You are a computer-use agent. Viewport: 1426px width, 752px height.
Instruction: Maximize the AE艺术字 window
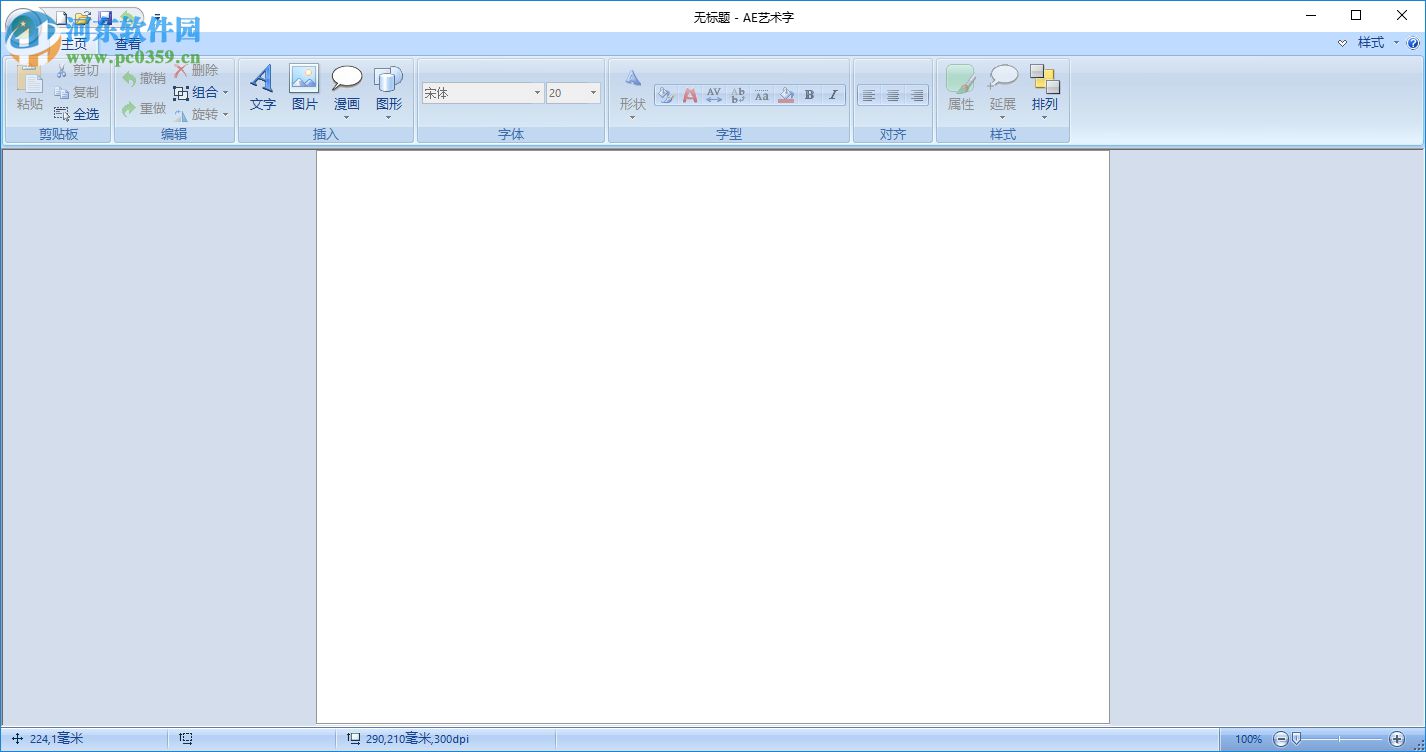(1356, 15)
